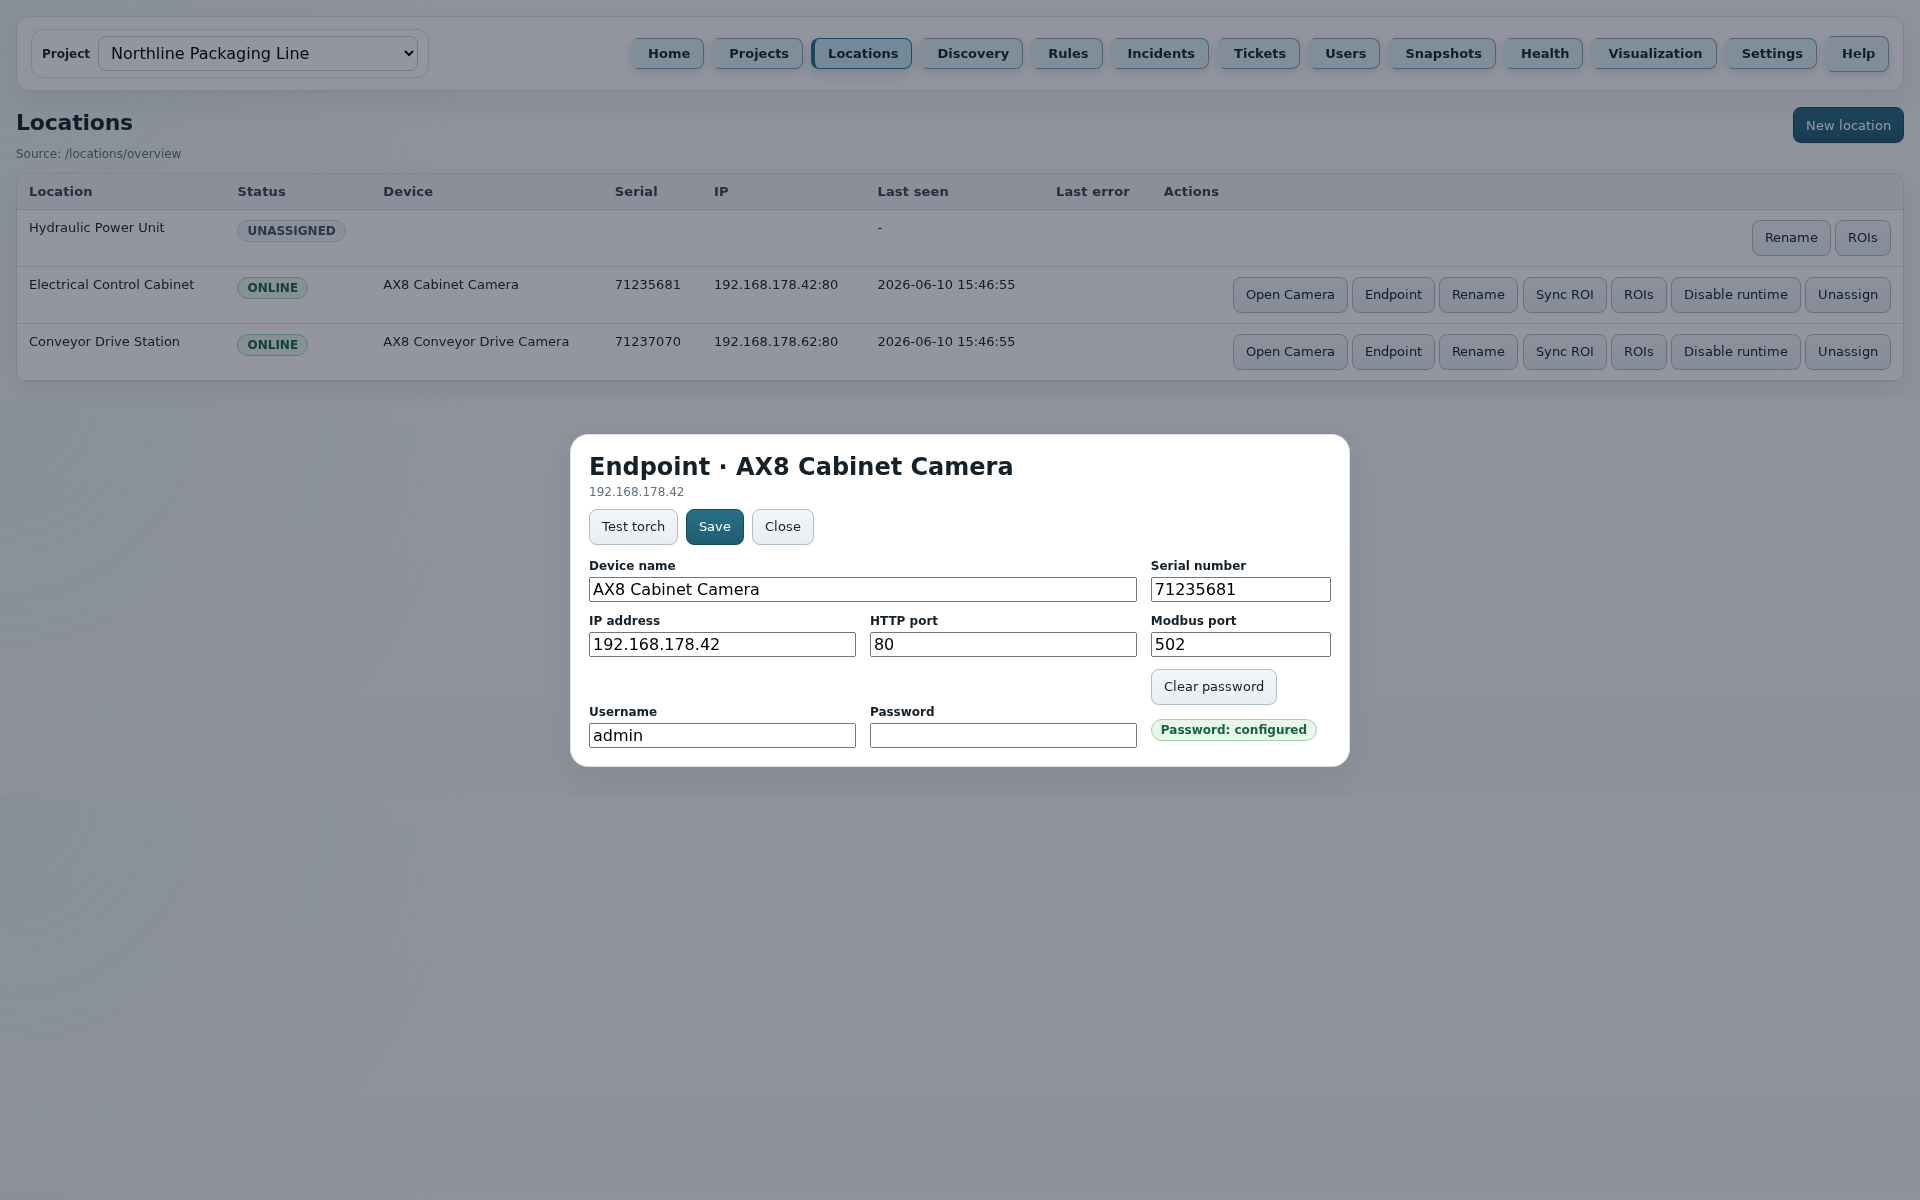
Task: Rename the Hydraulic Power Unit location
Action: pos(1791,238)
